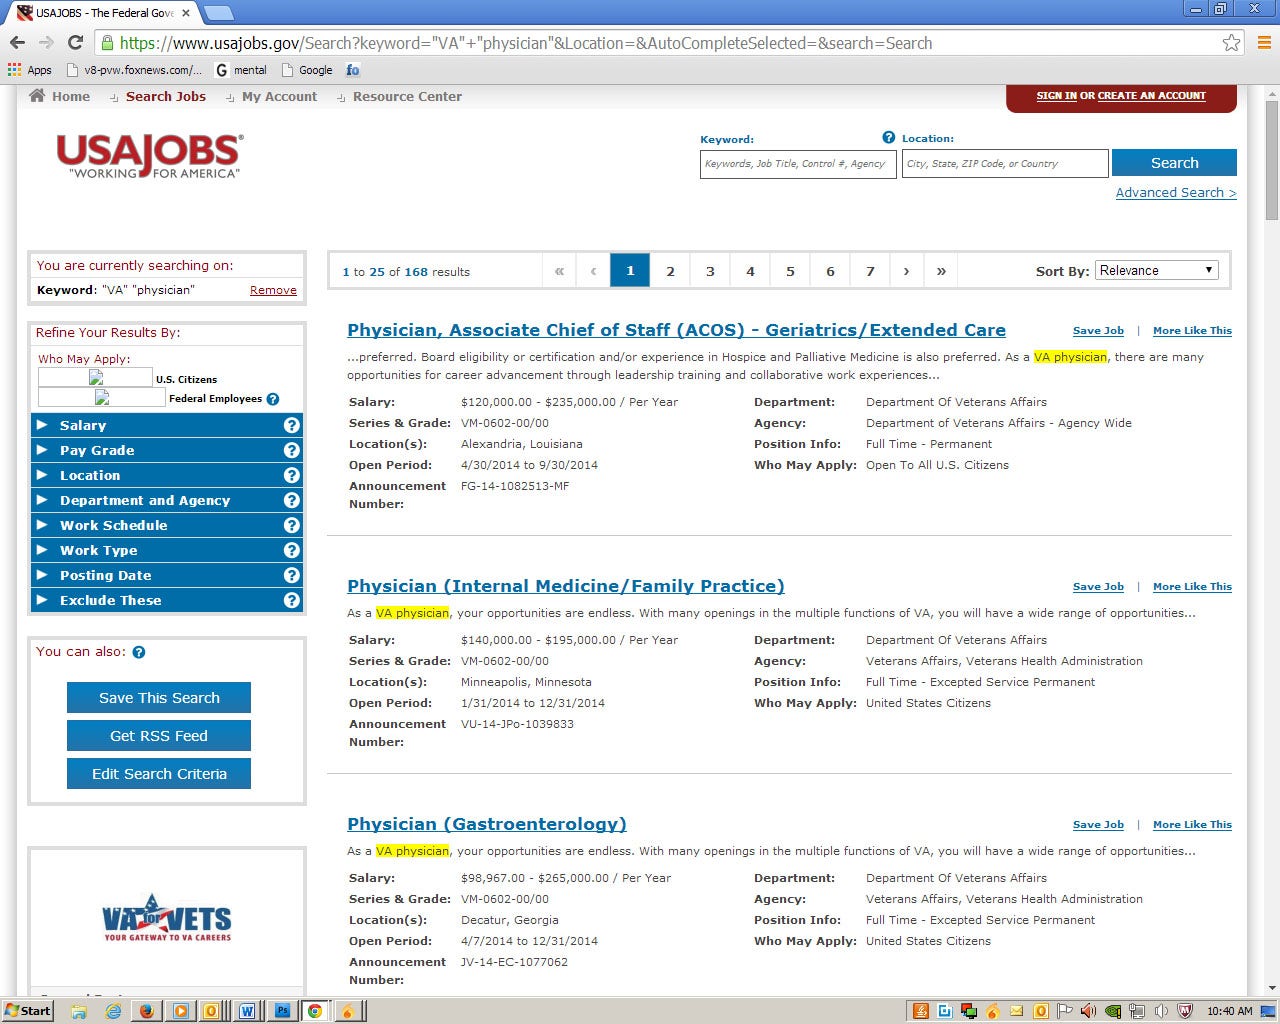The width and height of the screenshot is (1280, 1024).
Task: Expand the Exclude These filter
Action: 166,600
